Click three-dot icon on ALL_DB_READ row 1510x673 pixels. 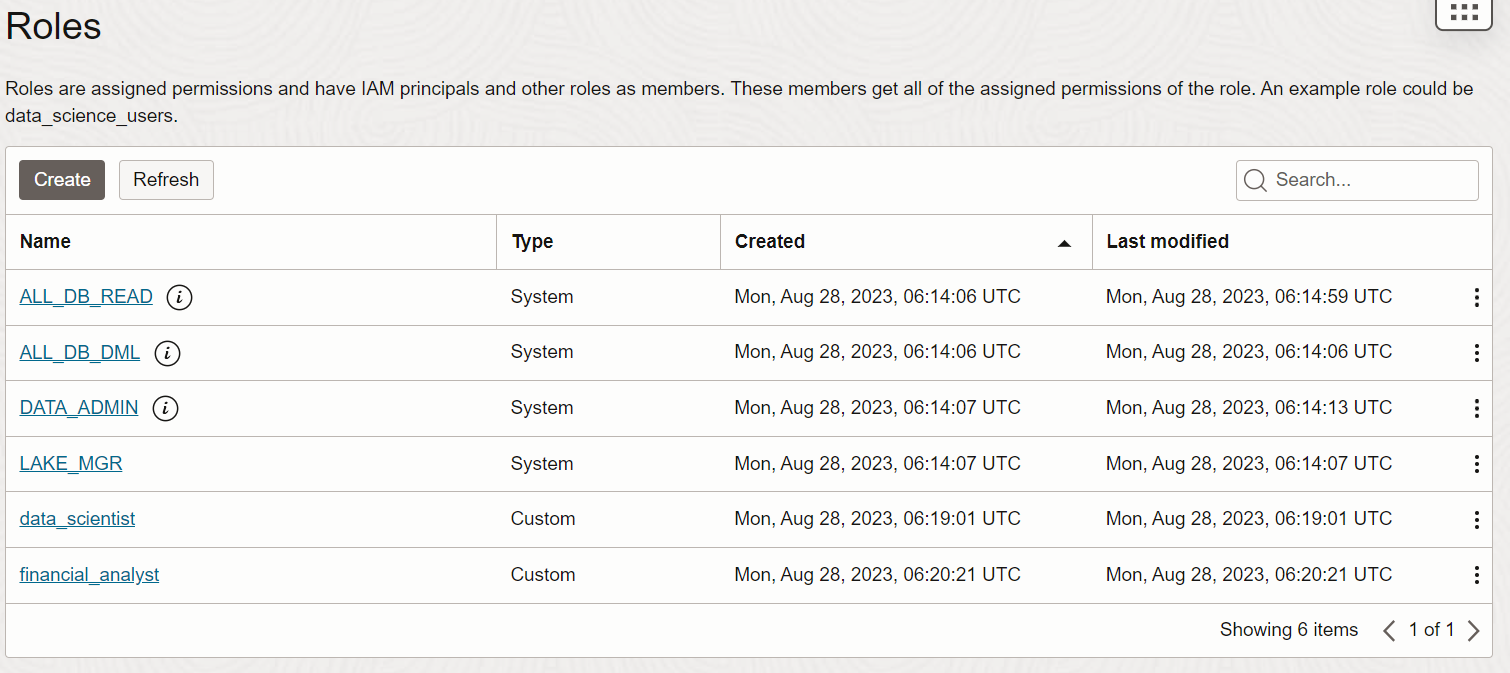tap(1477, 297)
